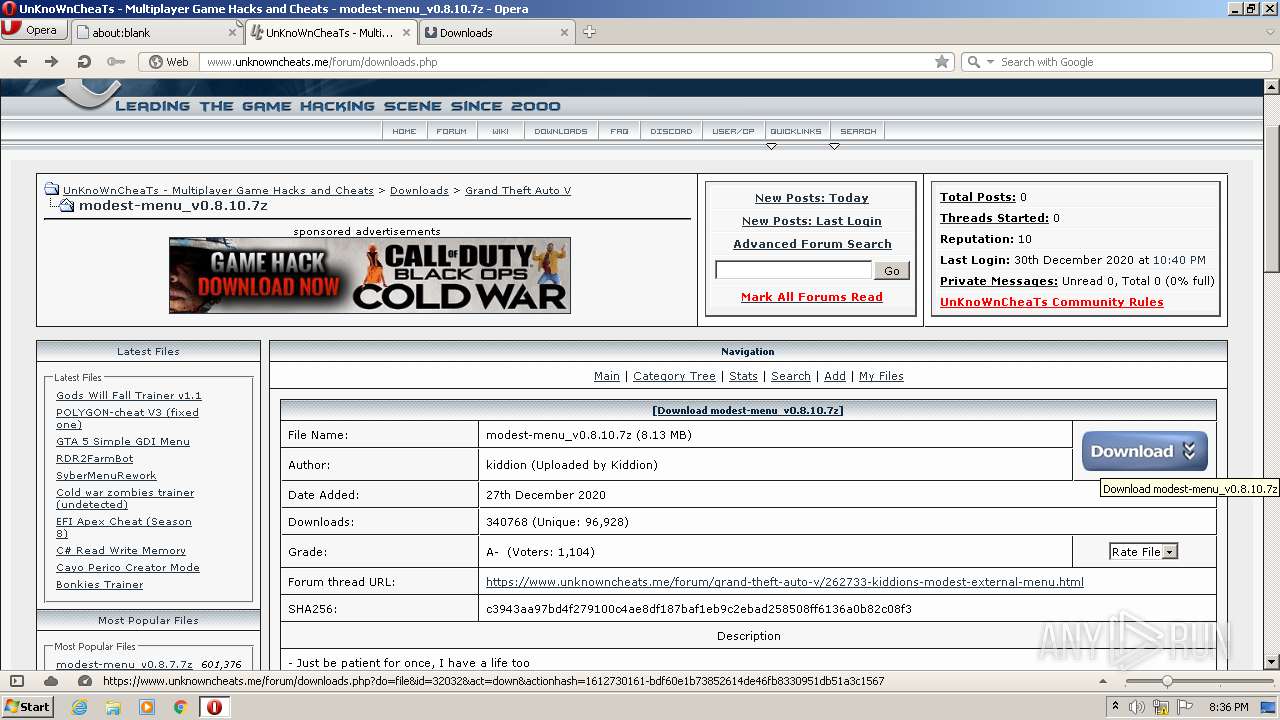Open Advanced Forum Search
This screenshot has width=1280, height=720.
(812, 244)
